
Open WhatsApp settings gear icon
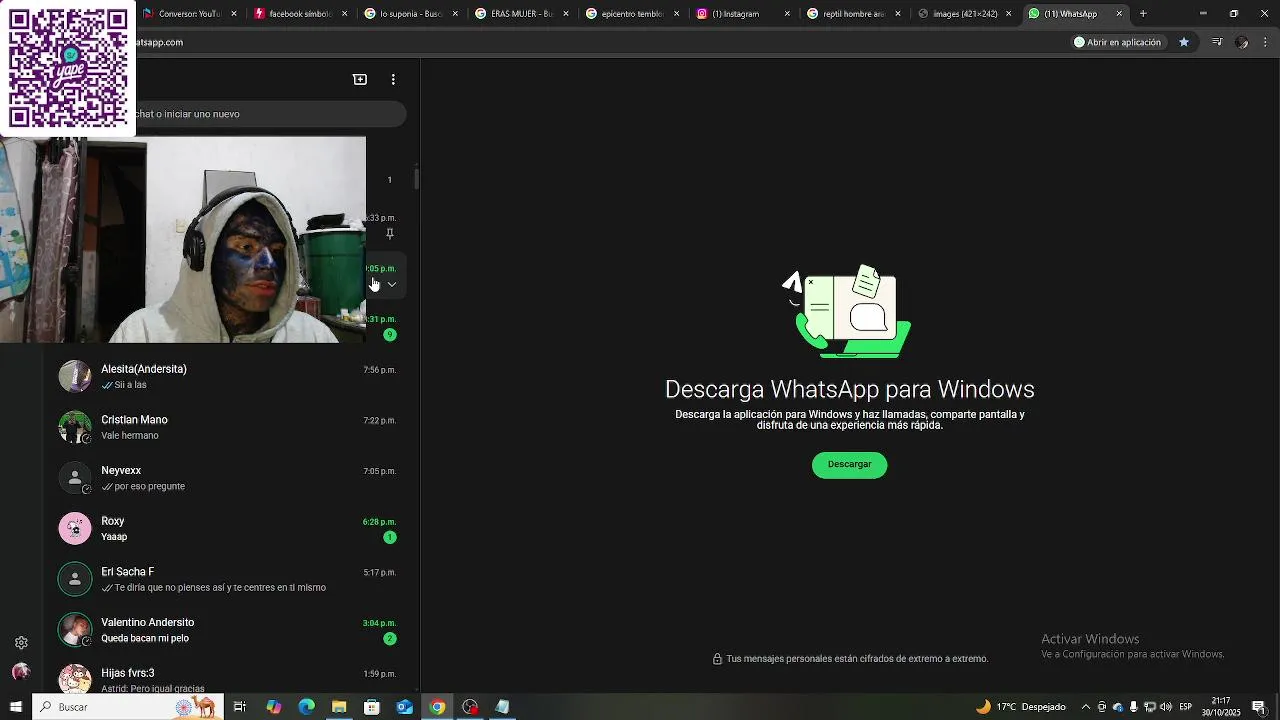21,643
